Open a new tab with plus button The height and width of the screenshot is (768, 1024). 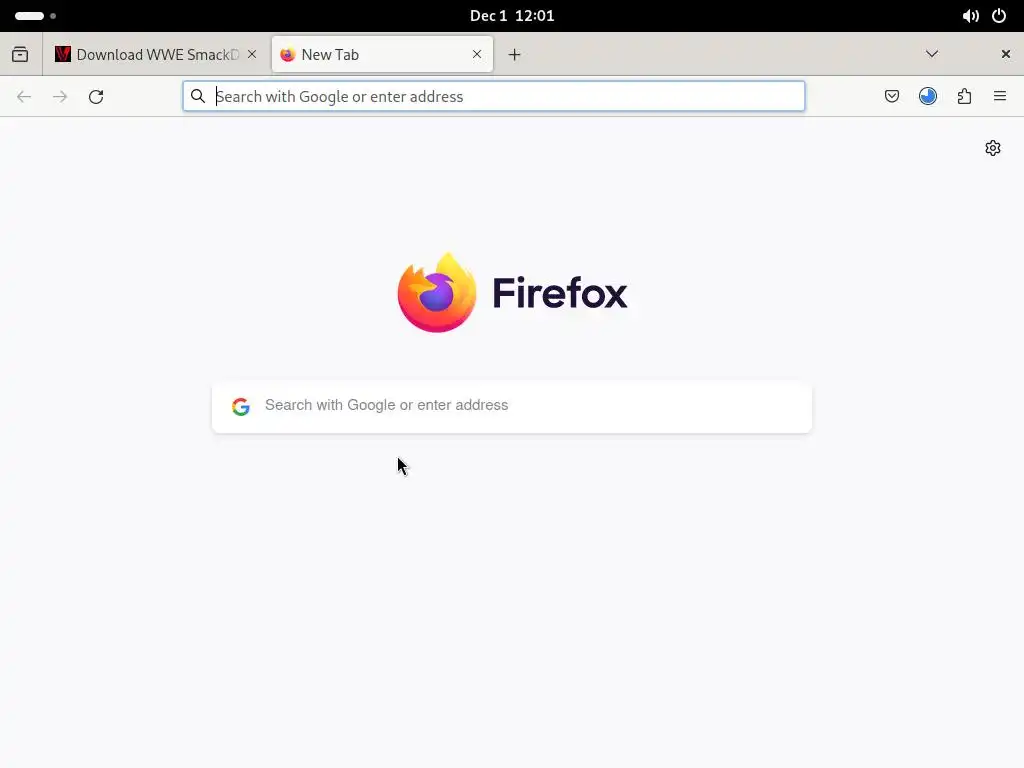pos(515,55)
